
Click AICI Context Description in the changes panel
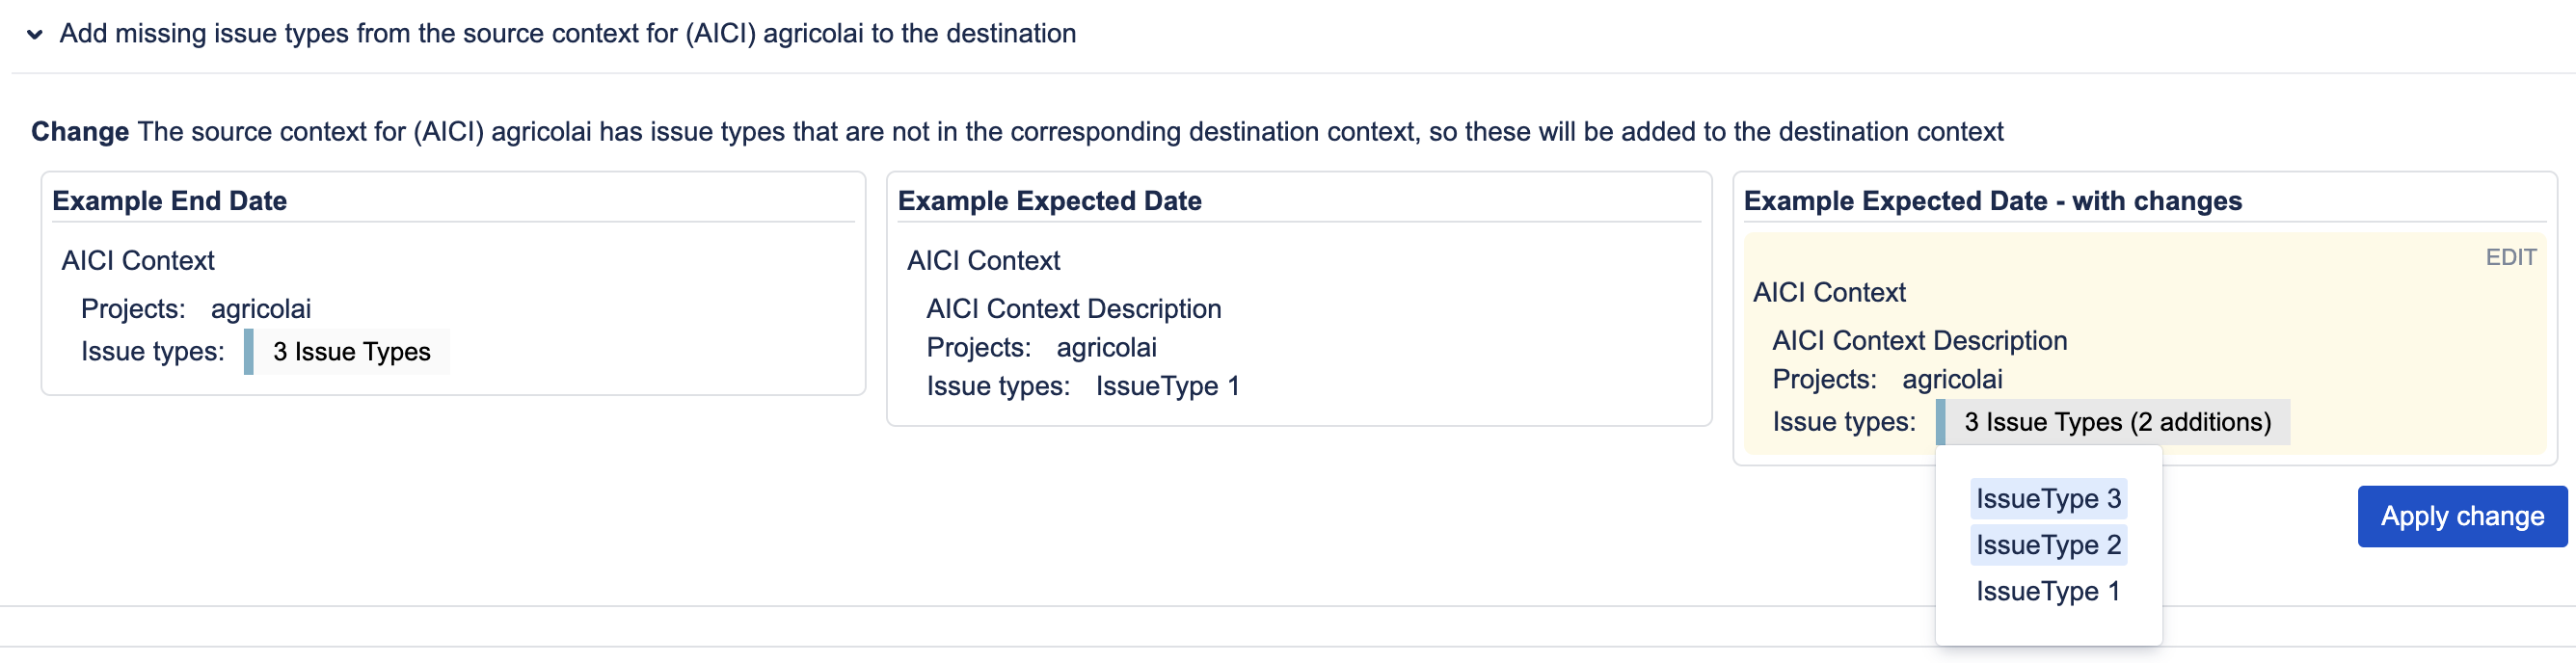click(x=1919, y=341)
